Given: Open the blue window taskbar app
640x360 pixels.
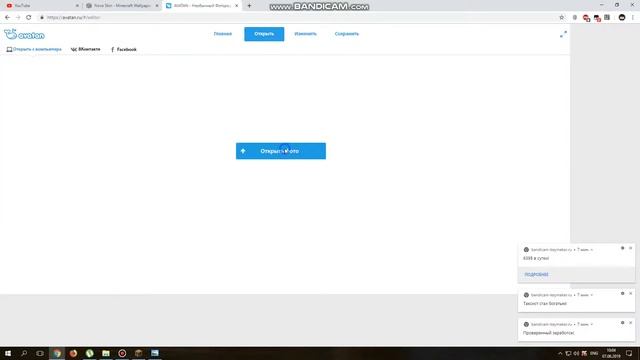Looking at the screenshot, I should click(x=155, y=353).
